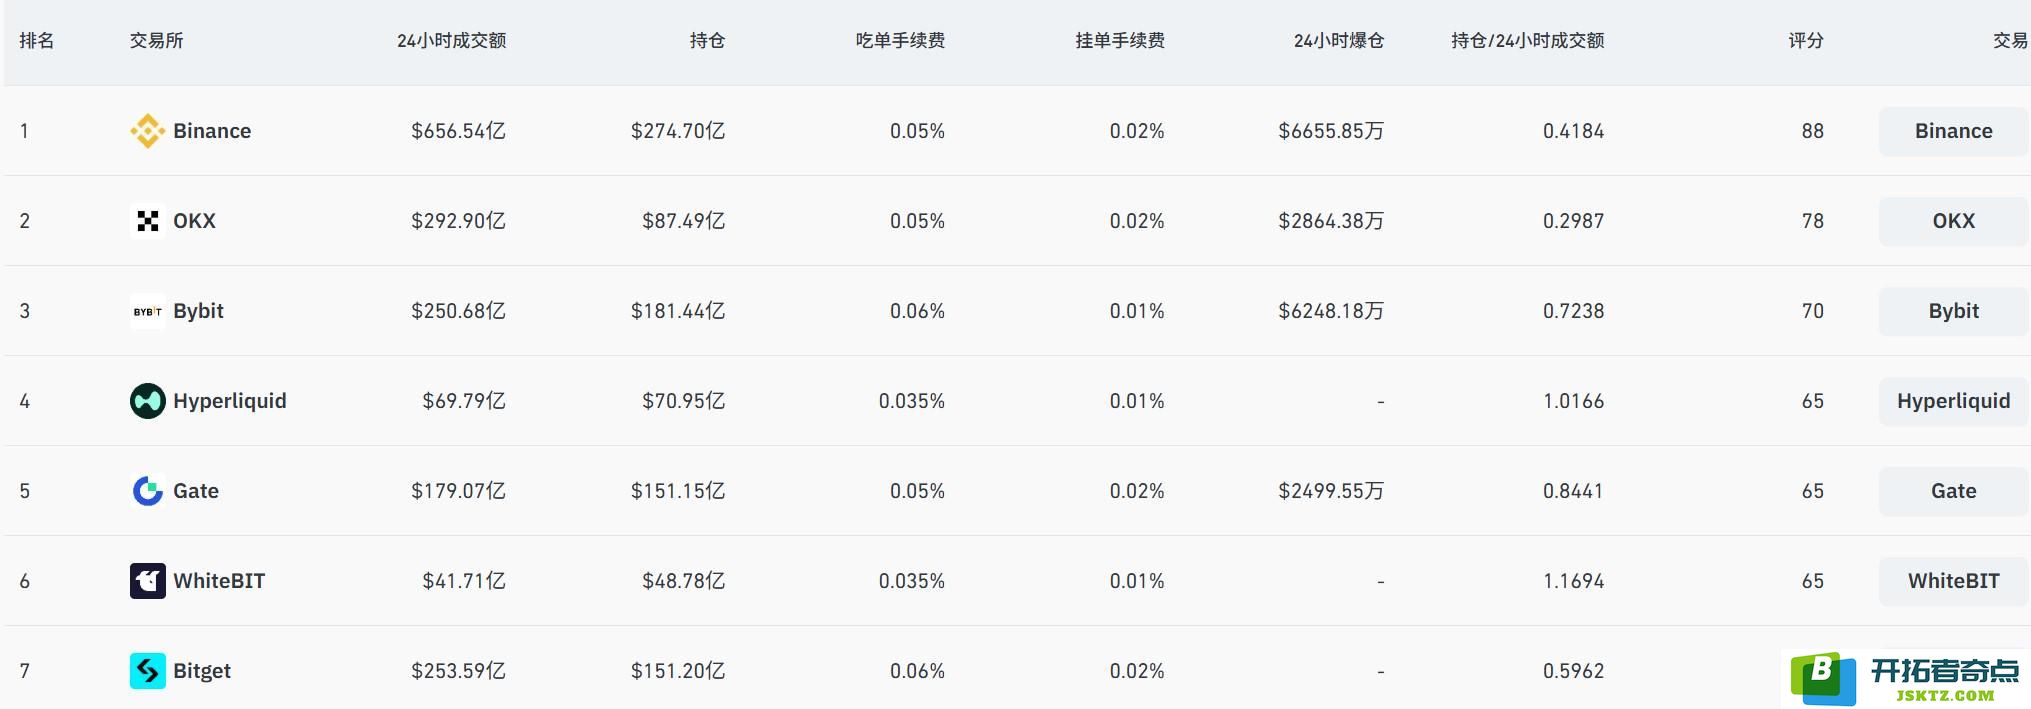Click Bybit liquidation $6248.18万
This screenshot has height=709, width=2031.
coord(1331,311)
